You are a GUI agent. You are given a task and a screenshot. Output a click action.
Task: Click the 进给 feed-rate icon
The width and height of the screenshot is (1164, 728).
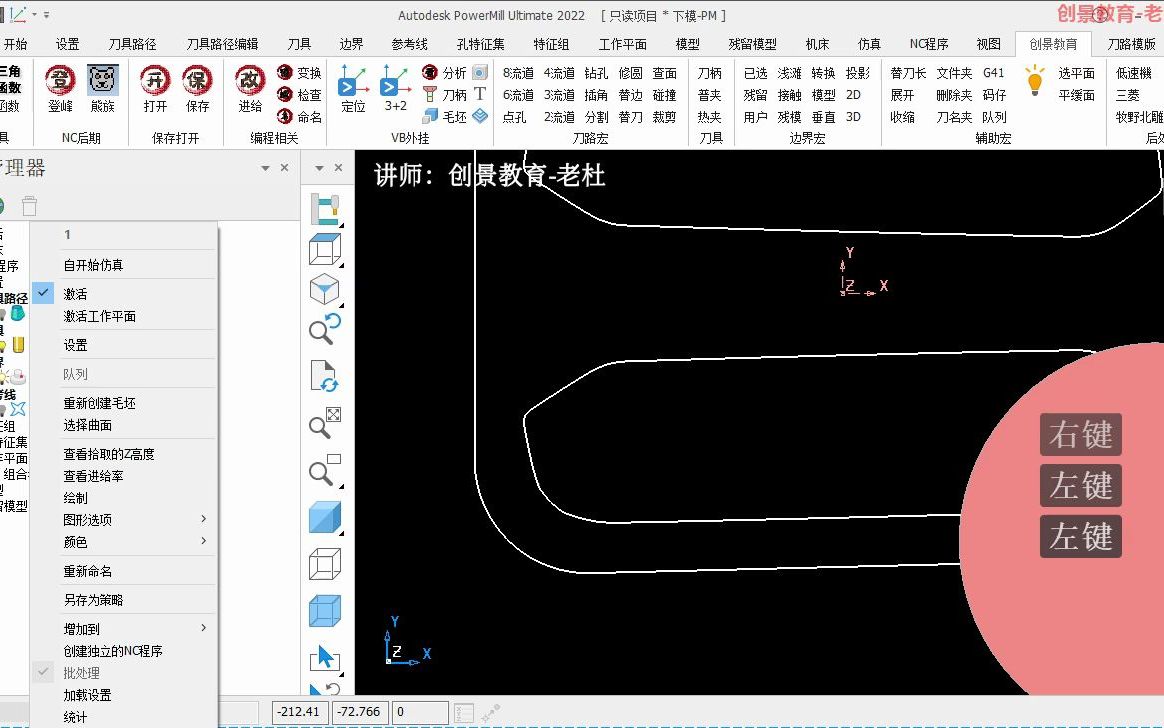250,80
